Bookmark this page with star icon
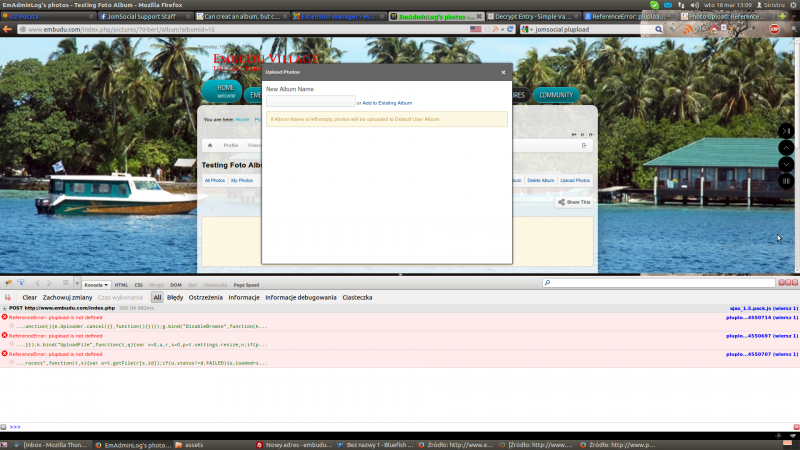 [x=487, y=29]
